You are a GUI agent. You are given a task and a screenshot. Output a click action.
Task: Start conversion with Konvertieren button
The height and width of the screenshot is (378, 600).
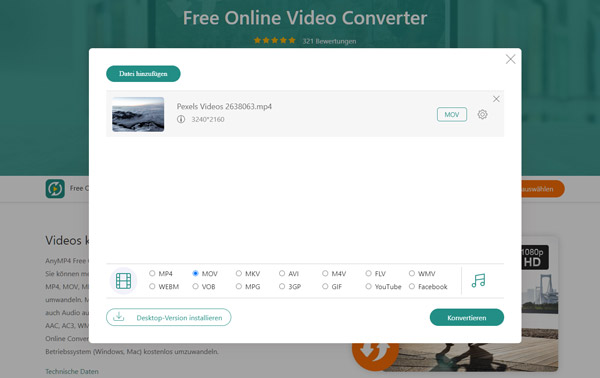(467, 318)
